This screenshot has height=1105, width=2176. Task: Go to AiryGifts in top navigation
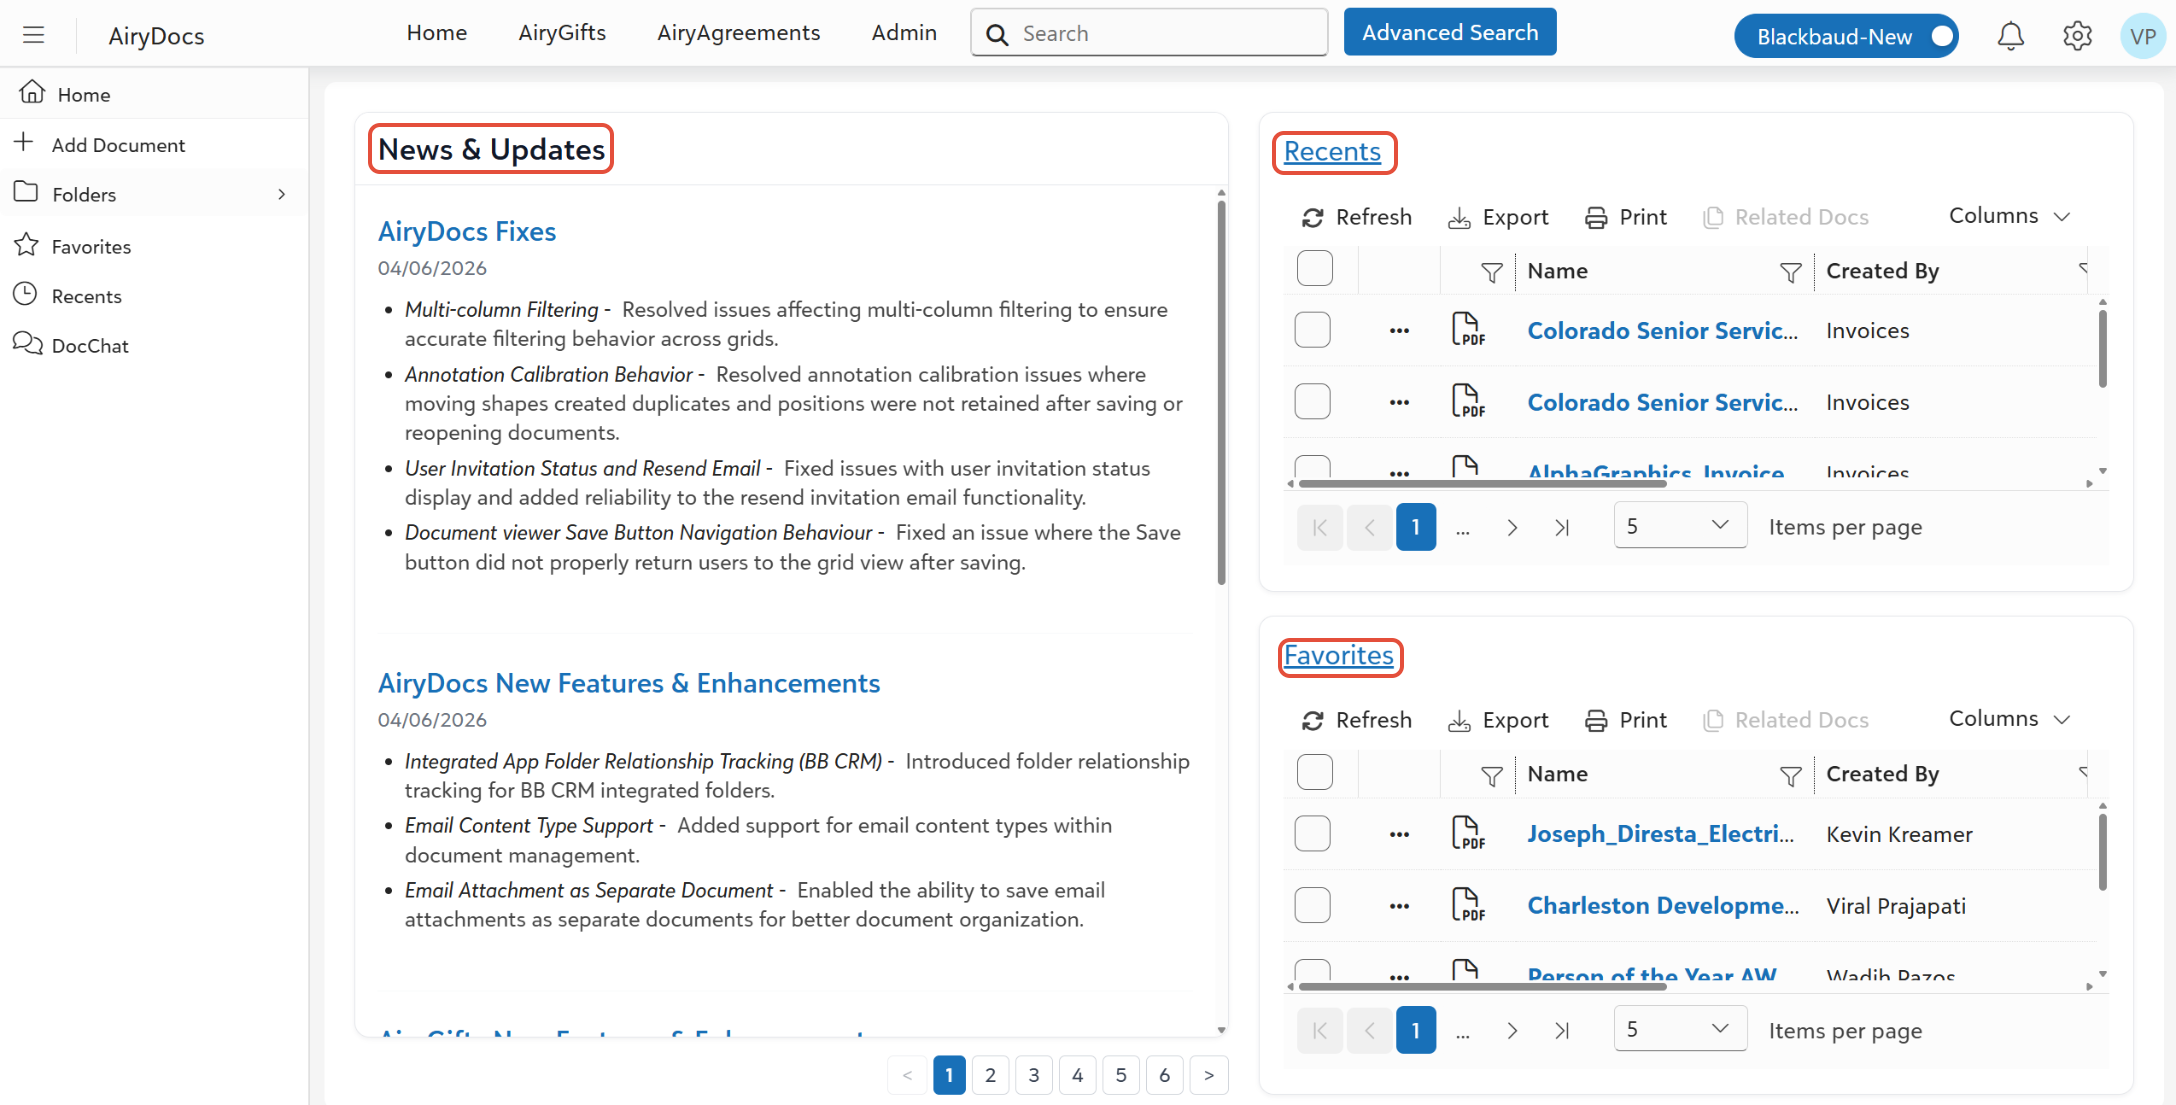[x=562, y=33]
